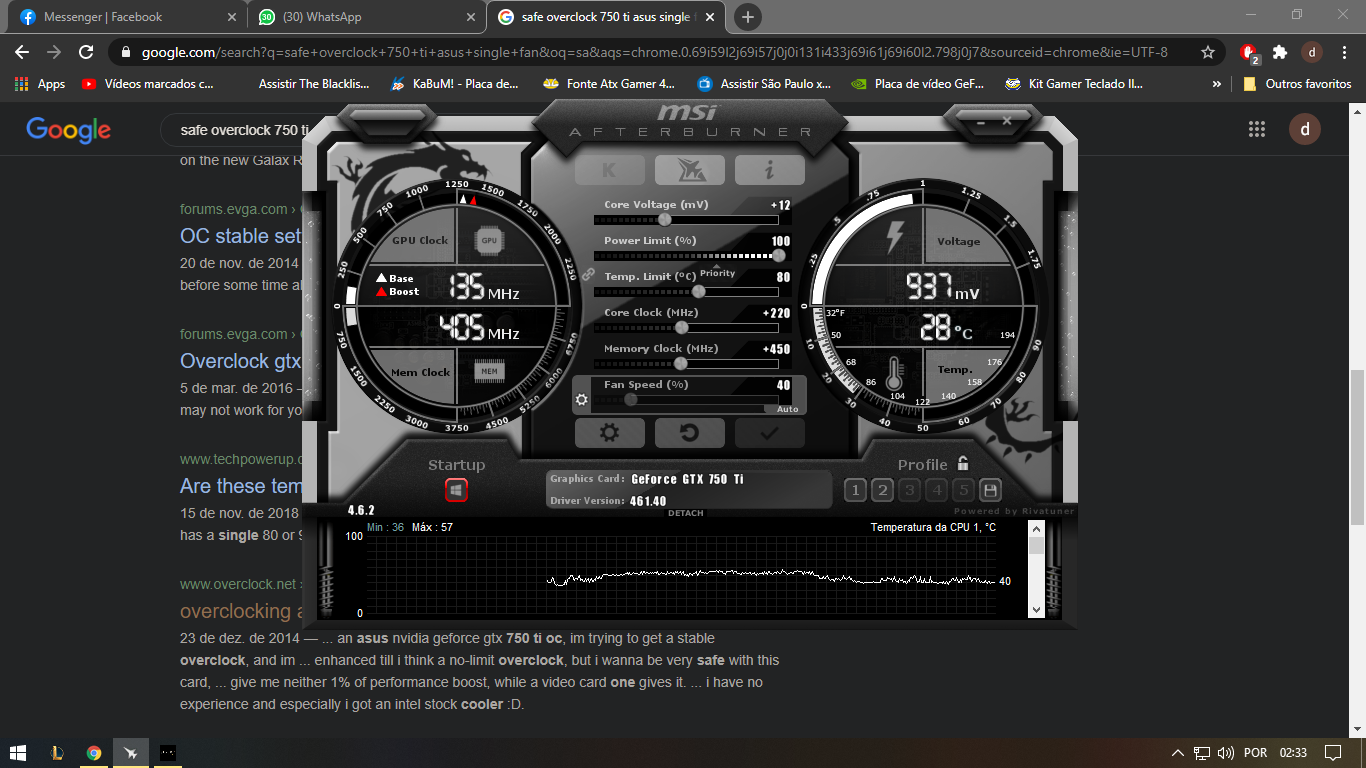Toggle Auto fan speed mode
Screen dimensions: 1366x768
(x=787, y=409)
